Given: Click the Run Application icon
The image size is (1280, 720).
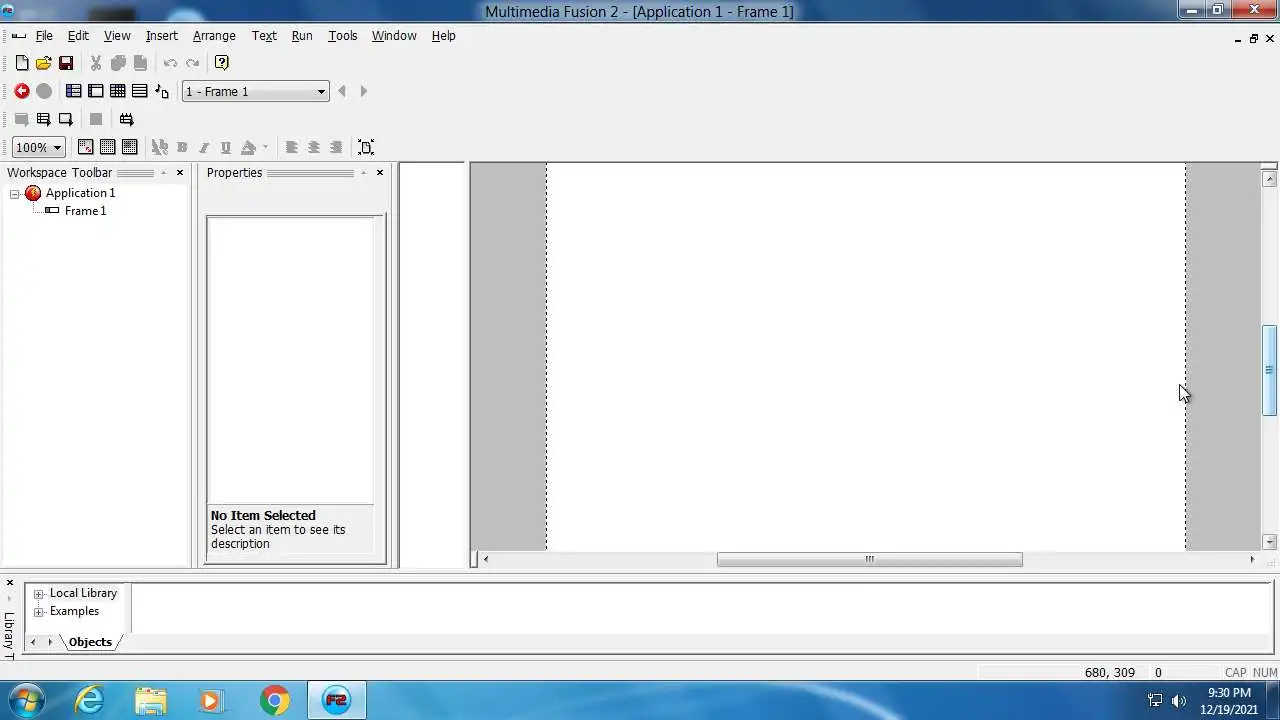Looking at the screenshot, I should point(44,119).
